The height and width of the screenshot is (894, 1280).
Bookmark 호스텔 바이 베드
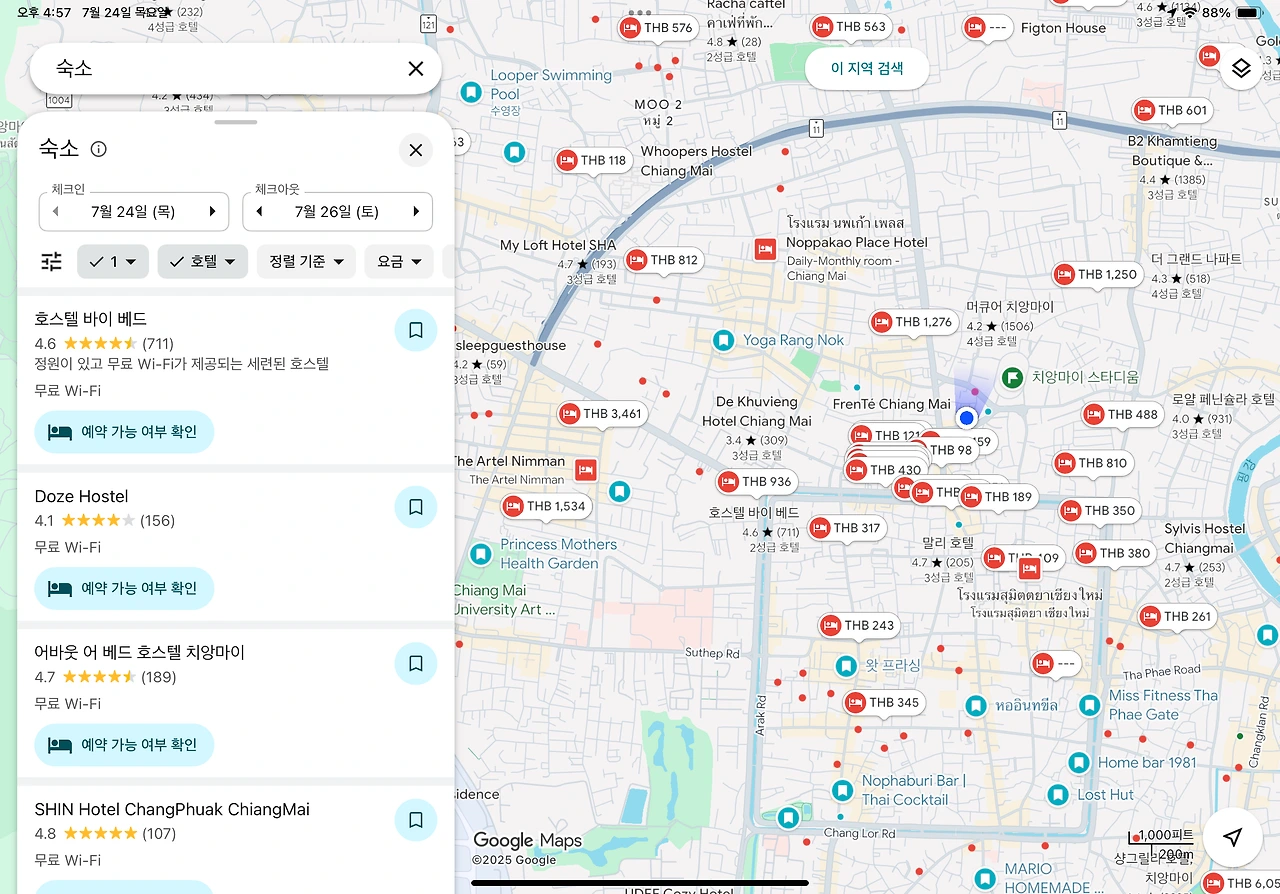pos(416,330)
